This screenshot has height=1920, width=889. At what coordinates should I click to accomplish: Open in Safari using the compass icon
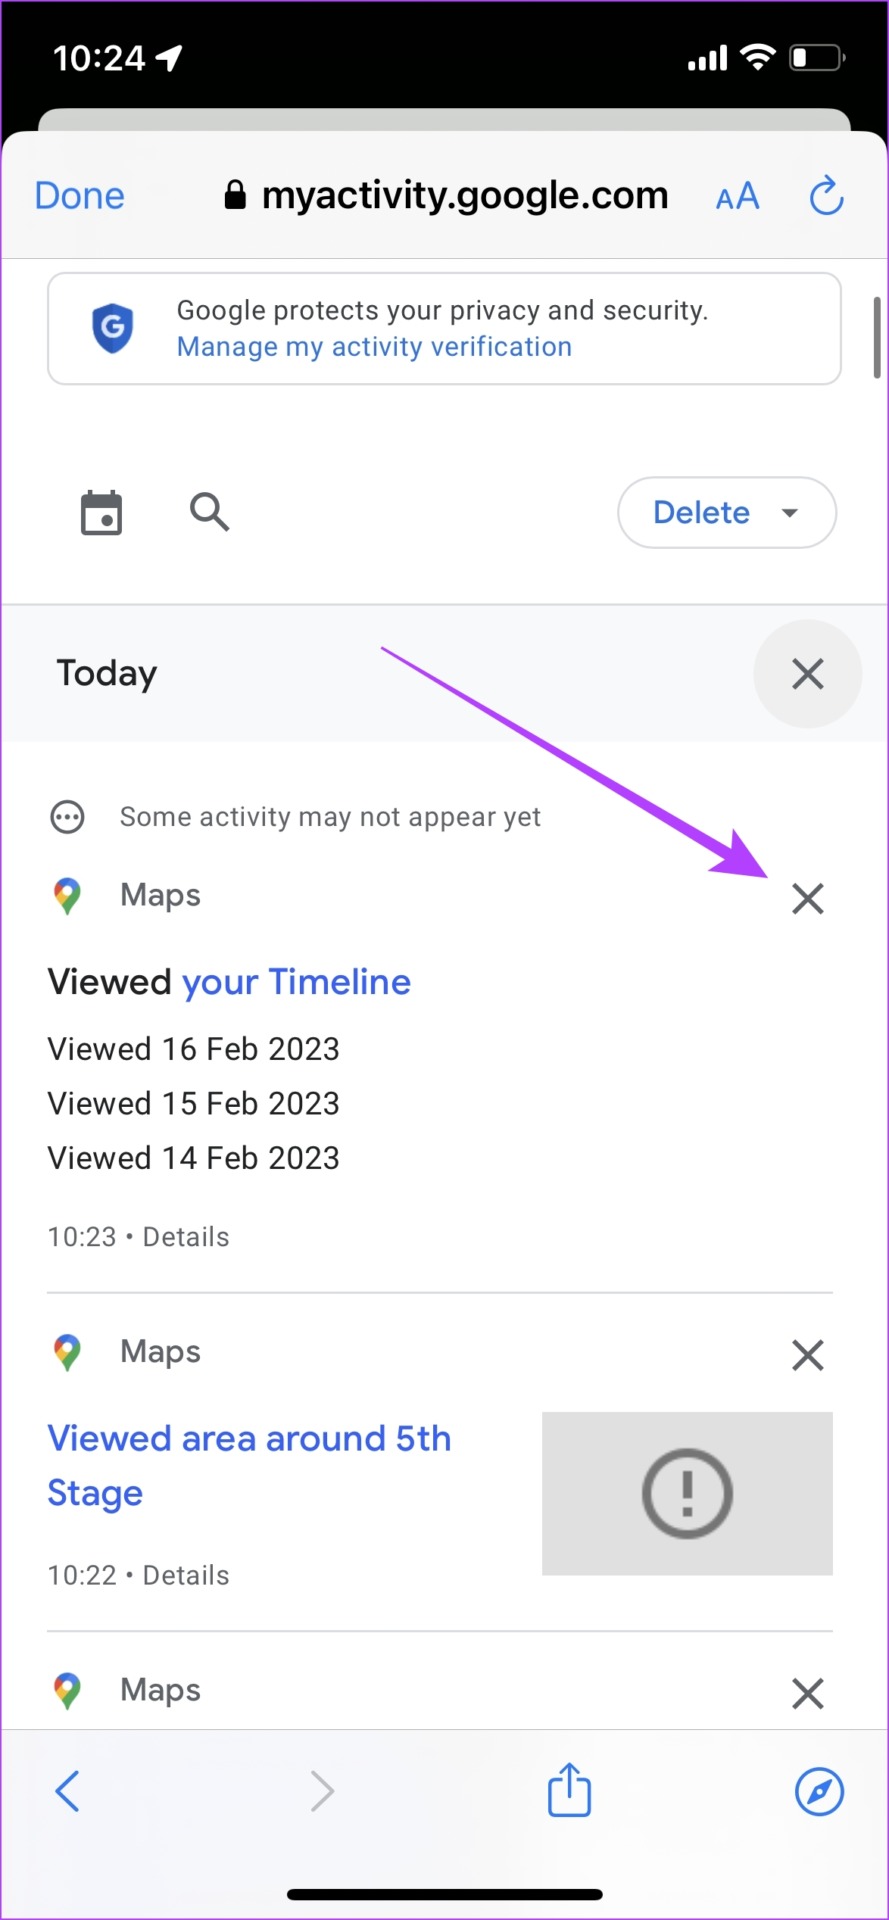[819, 1791]
